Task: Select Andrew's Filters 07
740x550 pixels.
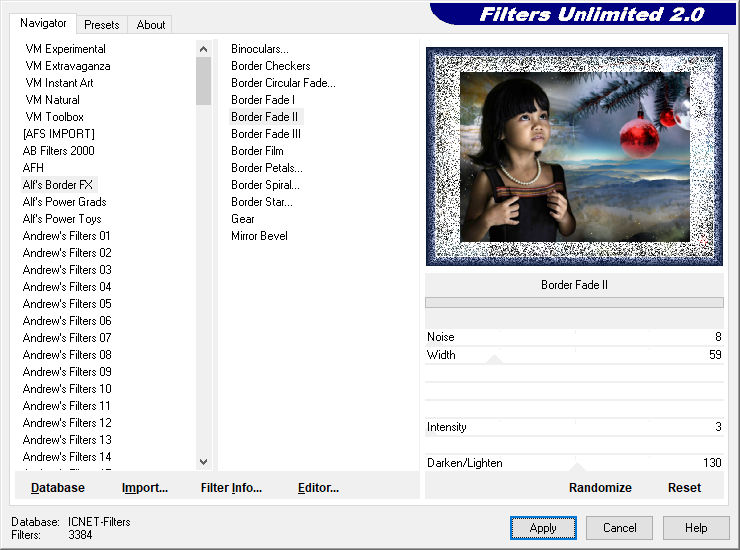Action: [67, 338]
